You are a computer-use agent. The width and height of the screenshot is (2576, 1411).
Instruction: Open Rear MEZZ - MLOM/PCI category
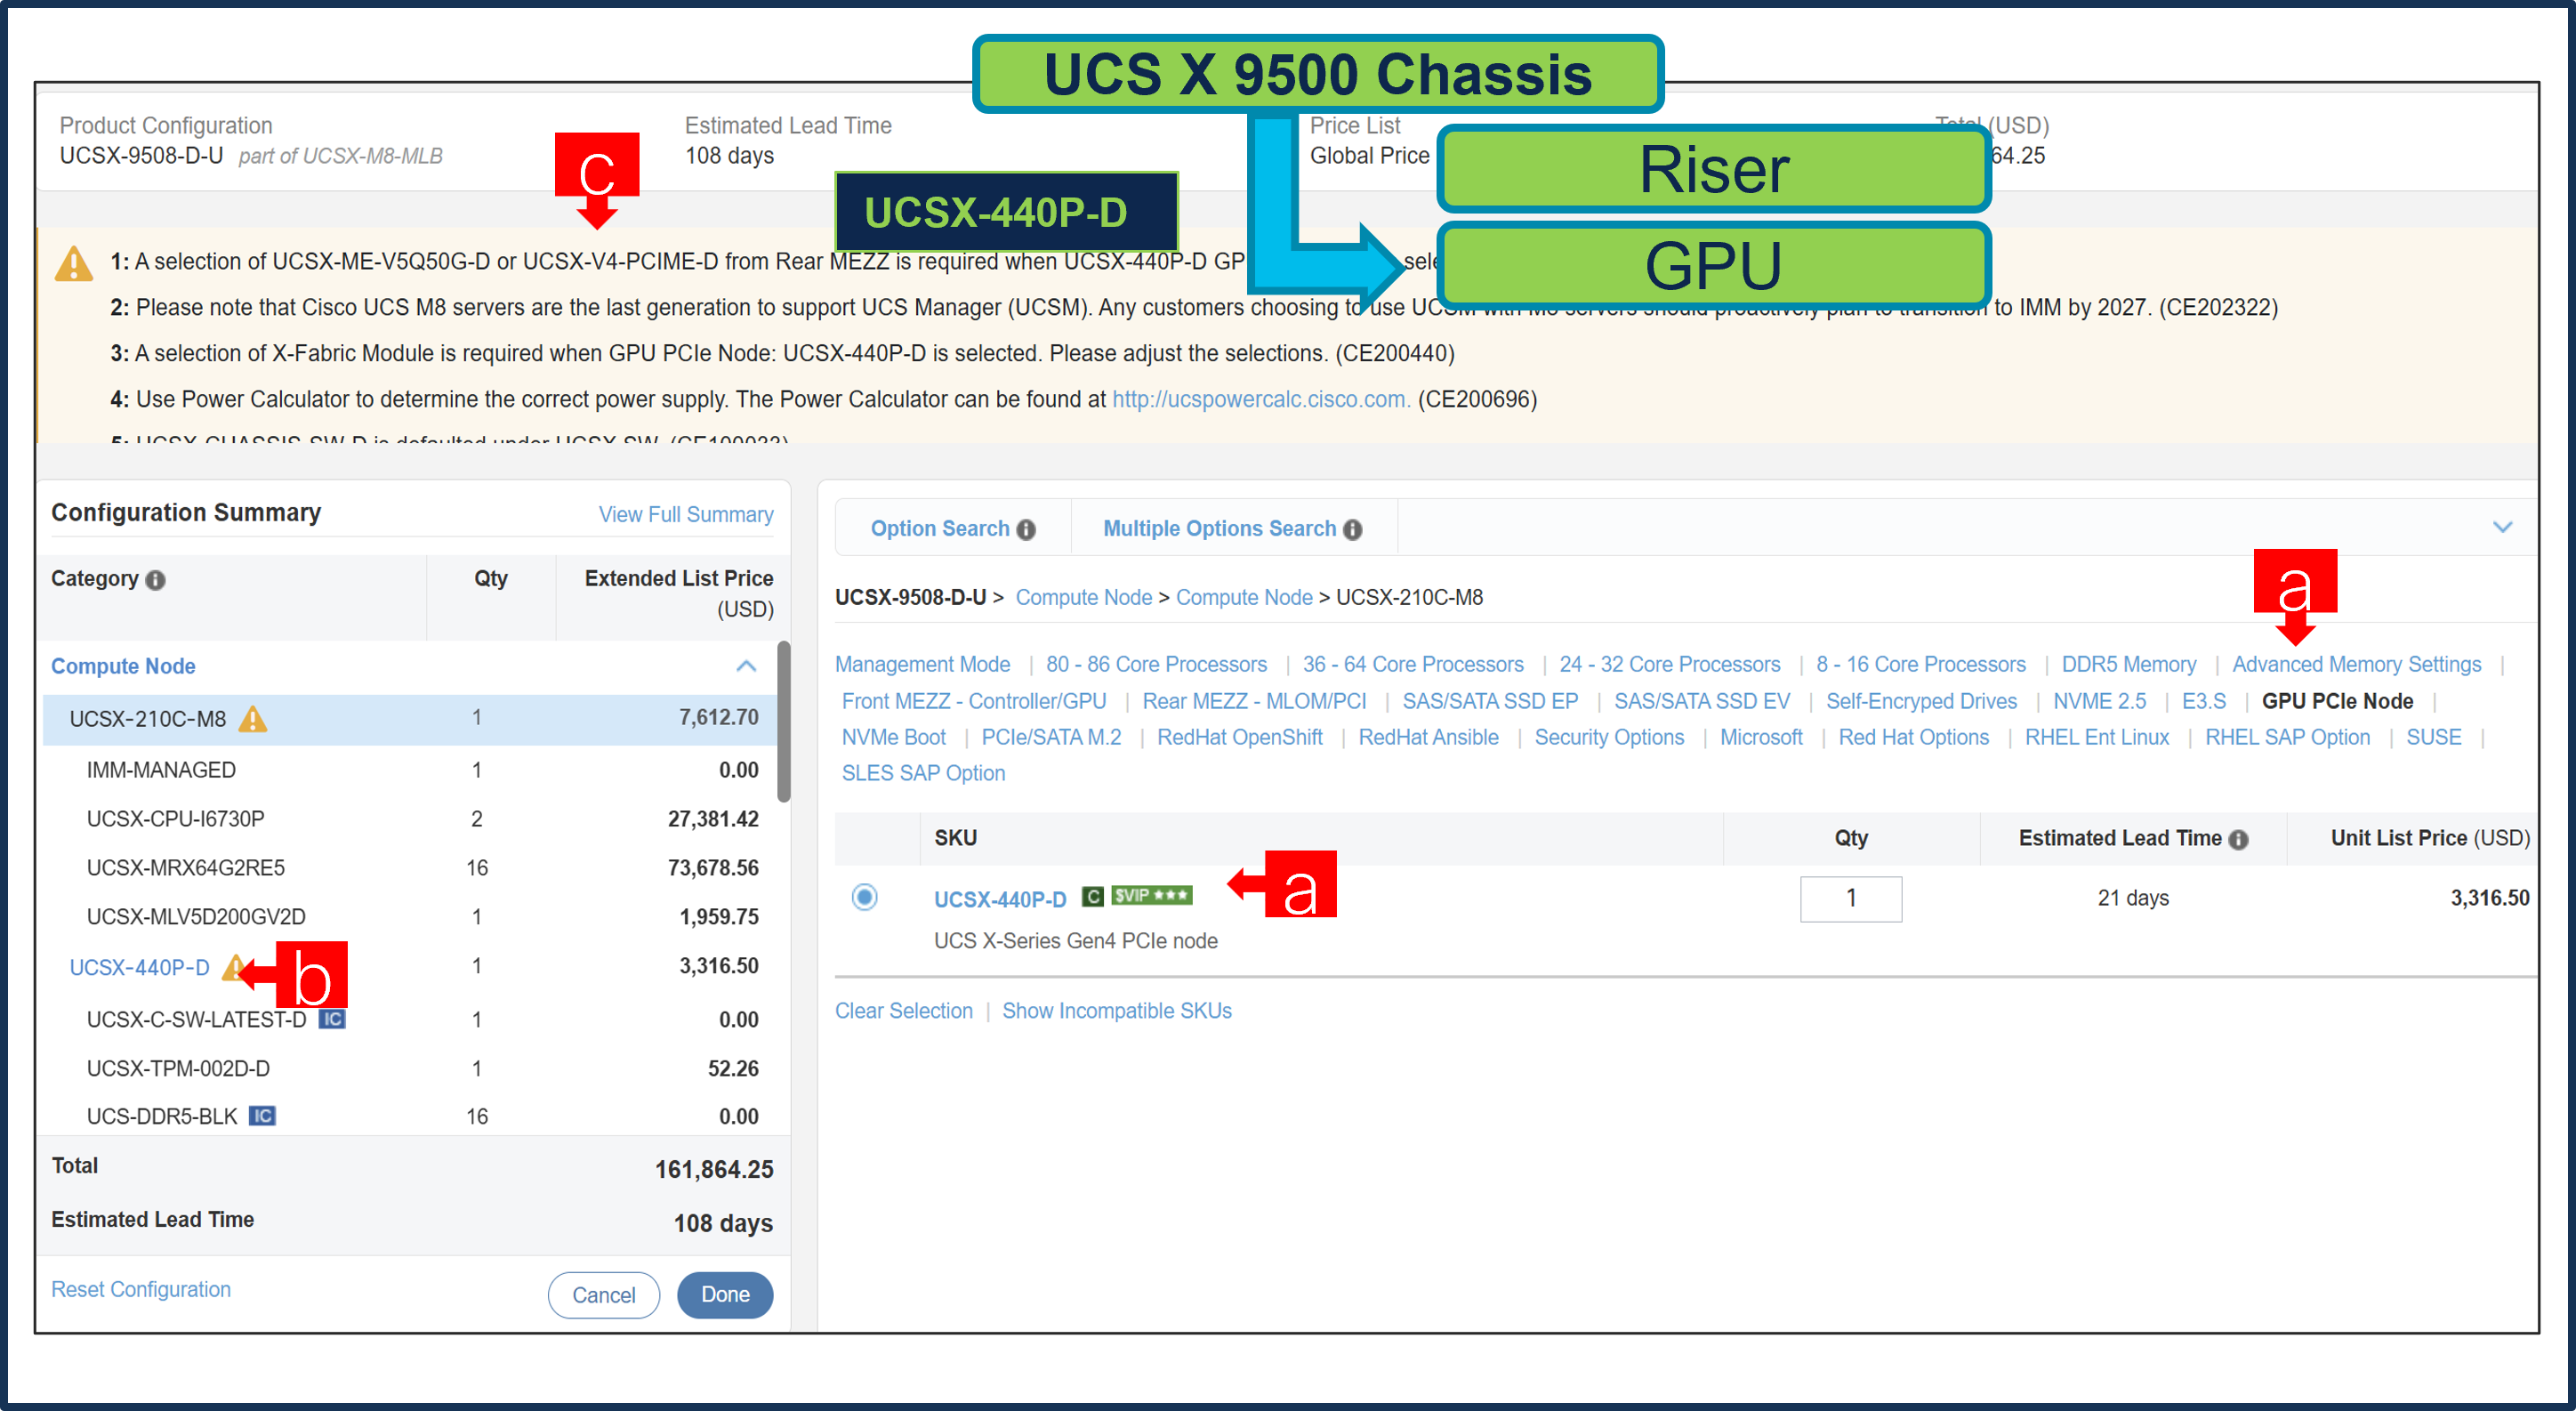1254,701
